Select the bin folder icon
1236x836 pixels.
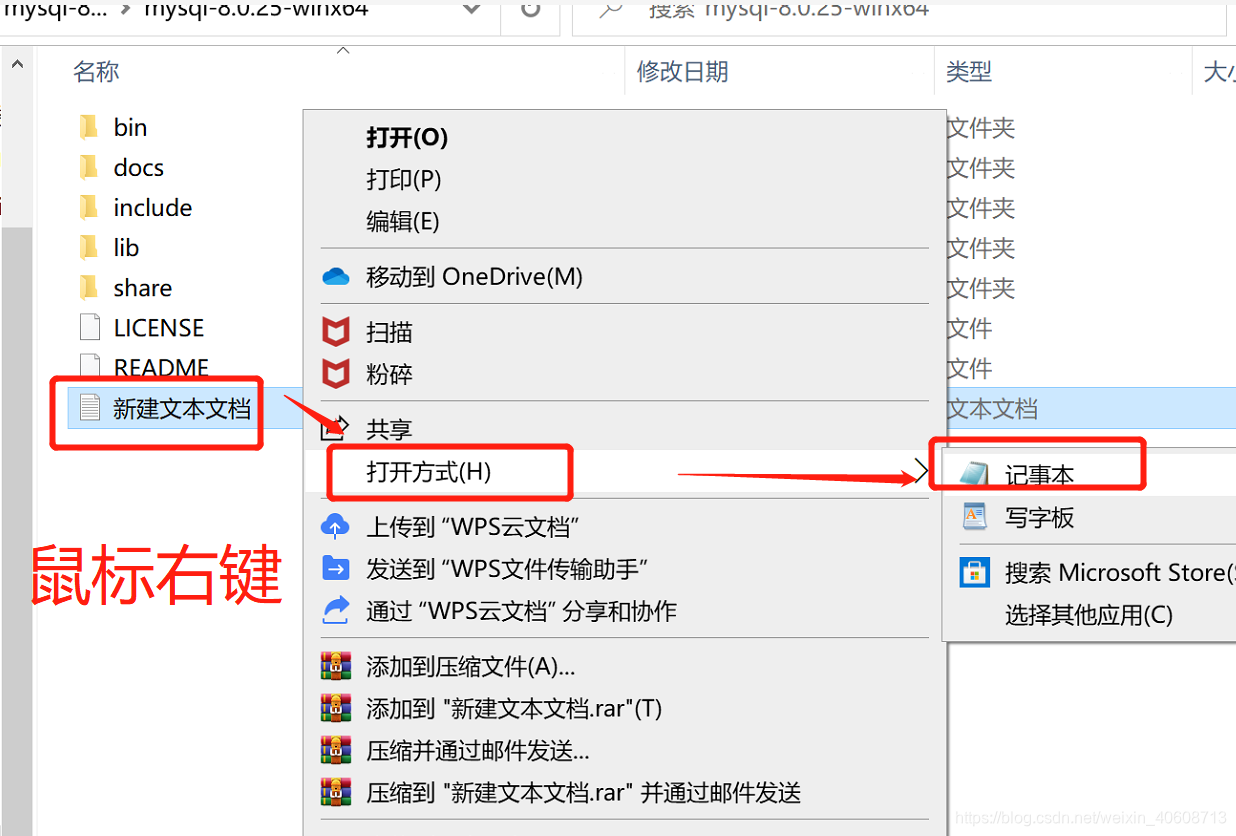[89, 127]
